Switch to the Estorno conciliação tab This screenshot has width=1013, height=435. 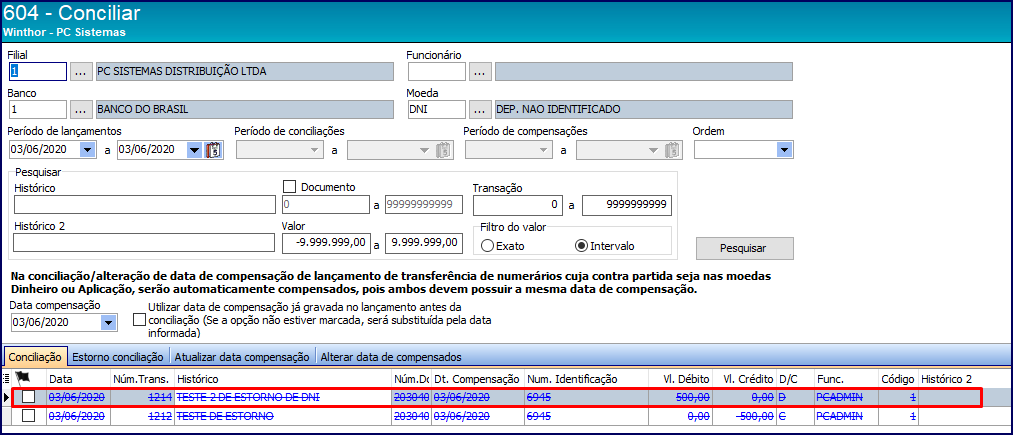click(118, 357)
